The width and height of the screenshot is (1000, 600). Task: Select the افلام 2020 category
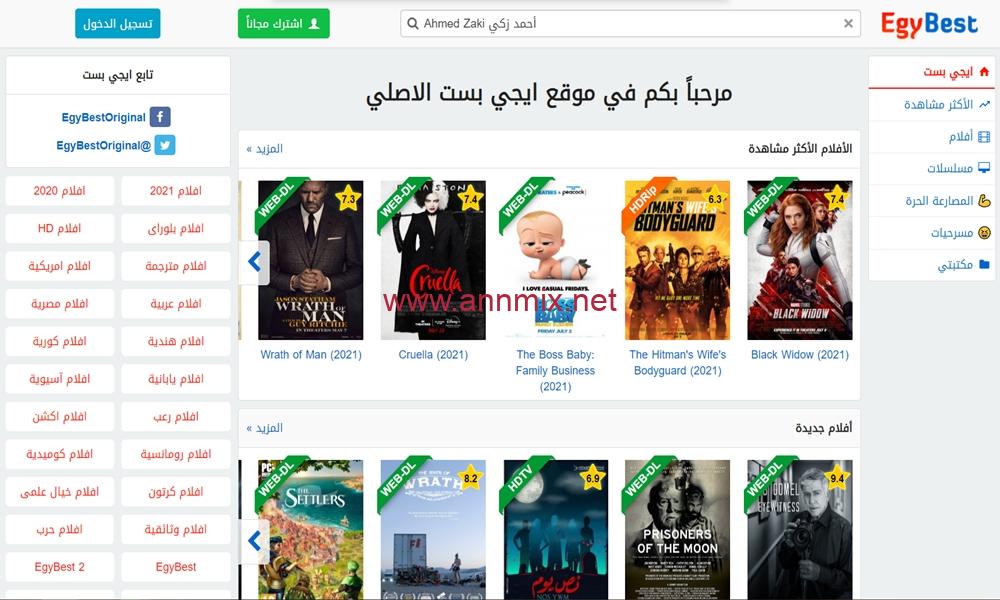59,191
